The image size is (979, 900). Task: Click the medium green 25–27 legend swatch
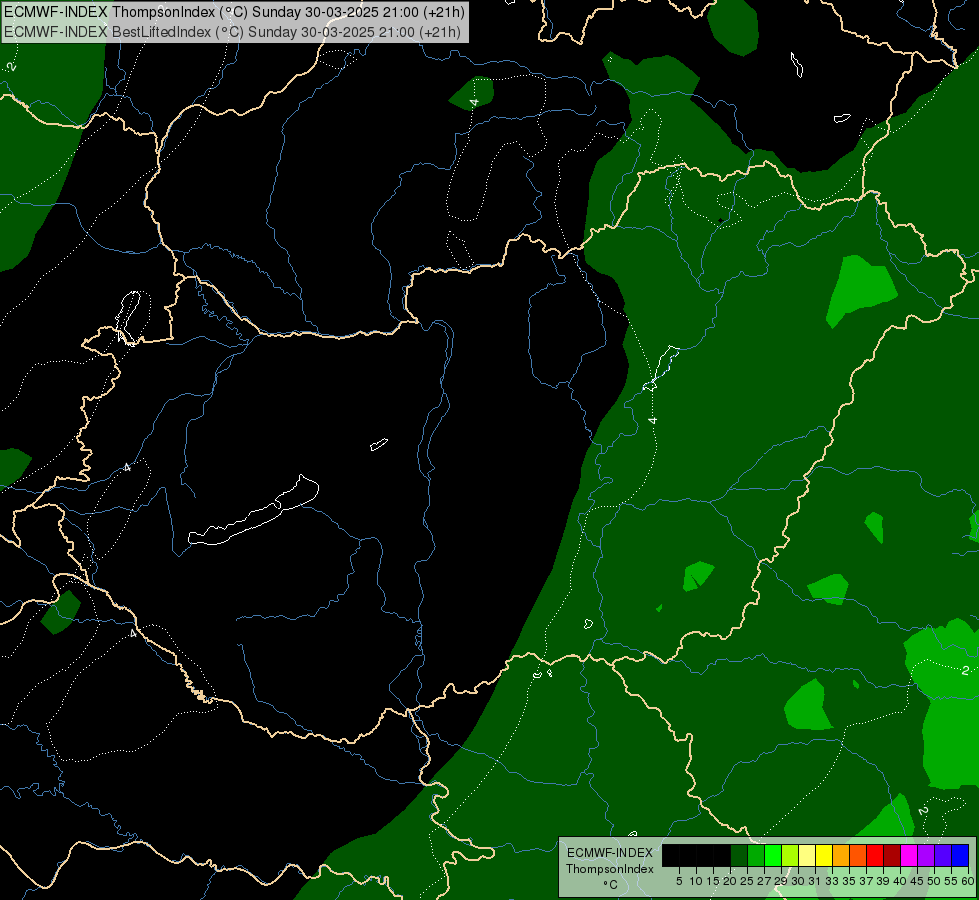756,855
